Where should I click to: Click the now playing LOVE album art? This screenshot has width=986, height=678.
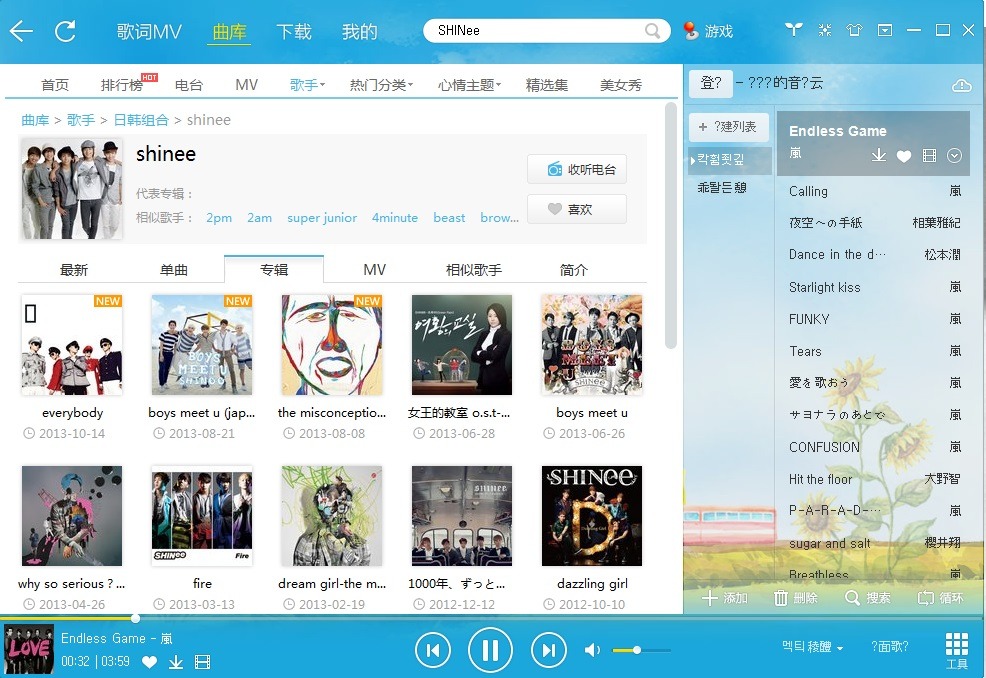pos(29,649)
